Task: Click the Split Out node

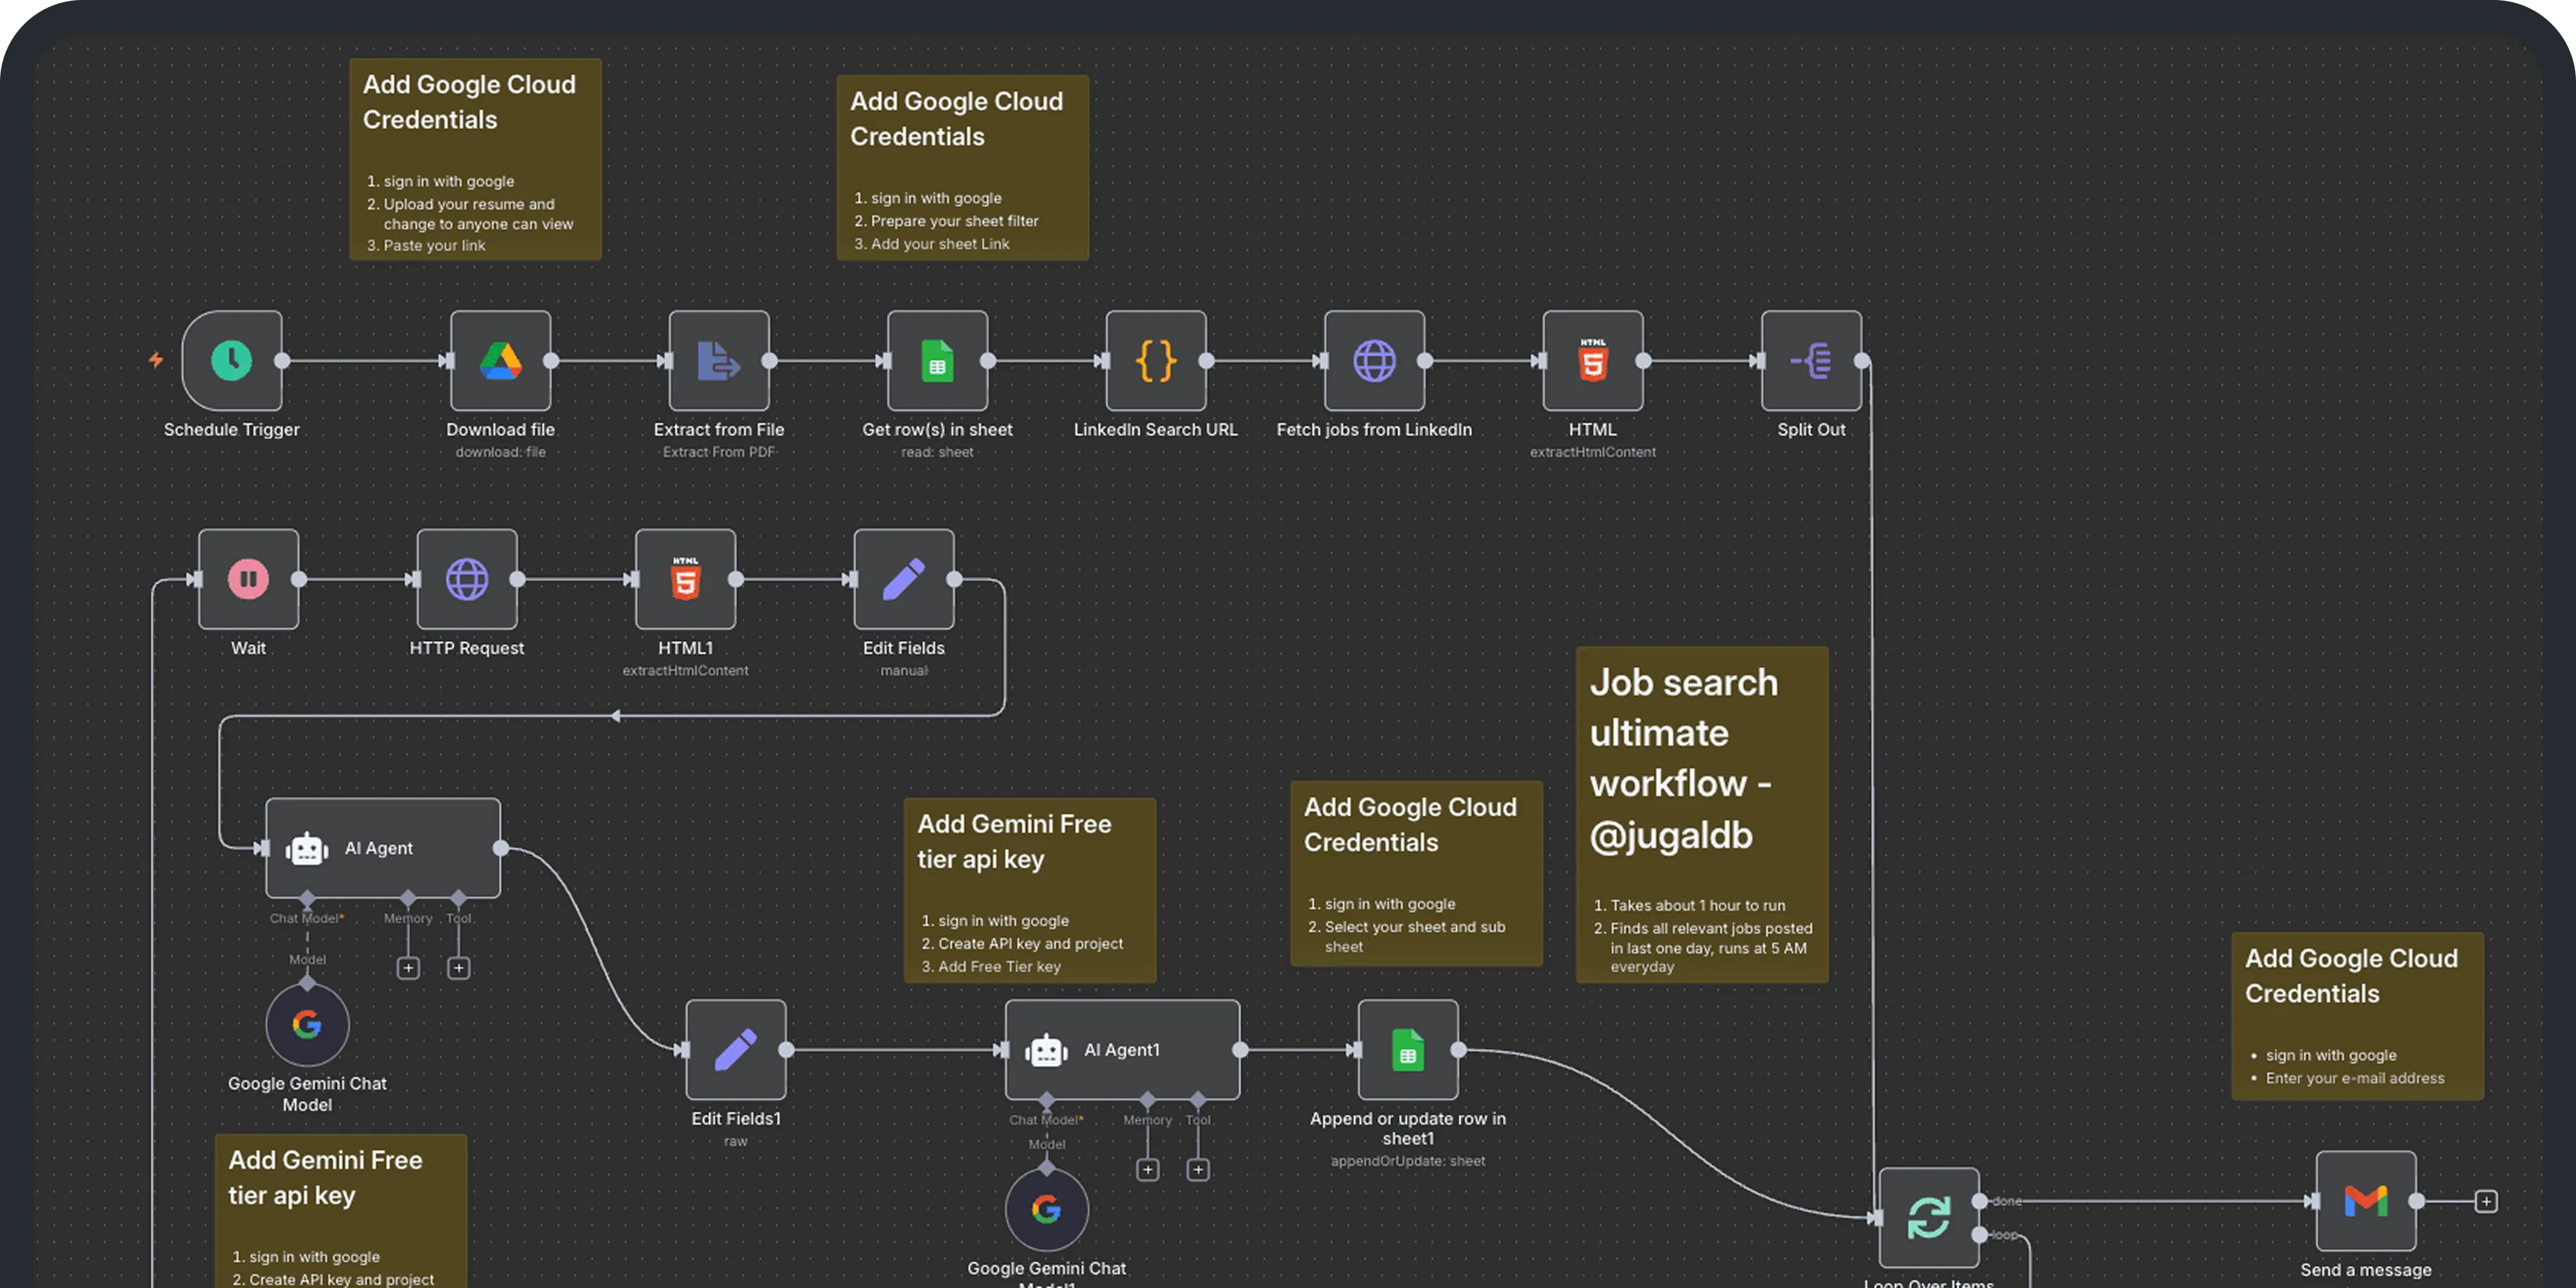Action: [1811, 360]
